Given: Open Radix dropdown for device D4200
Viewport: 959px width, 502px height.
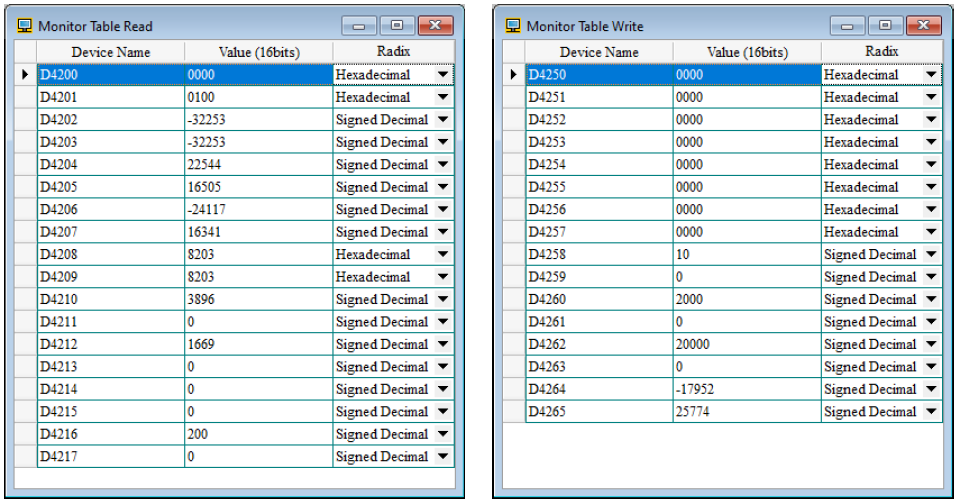Looking at the screenshot, I should (x=443, y=75).
